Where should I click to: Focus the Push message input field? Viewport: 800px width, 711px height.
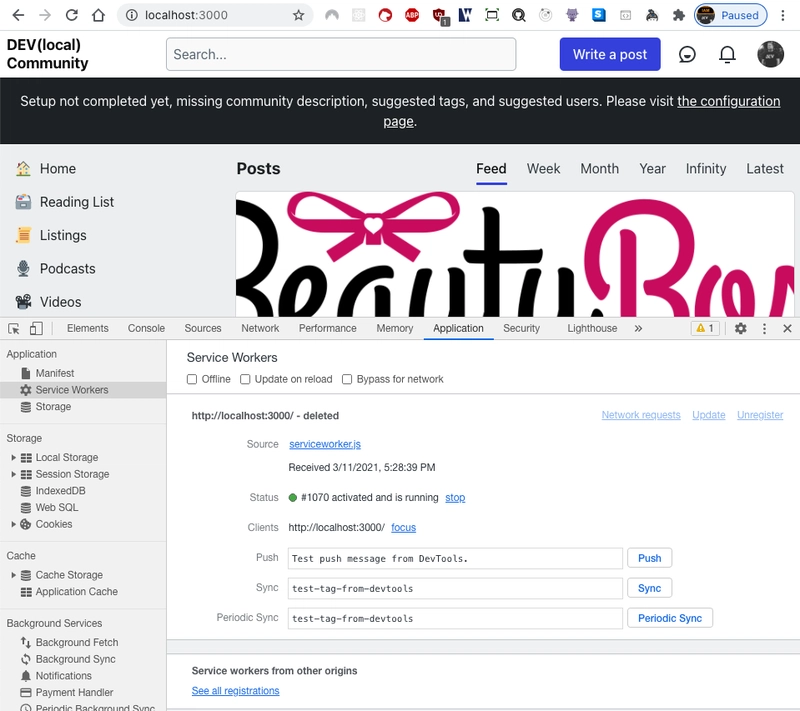[x=455, y=558]
